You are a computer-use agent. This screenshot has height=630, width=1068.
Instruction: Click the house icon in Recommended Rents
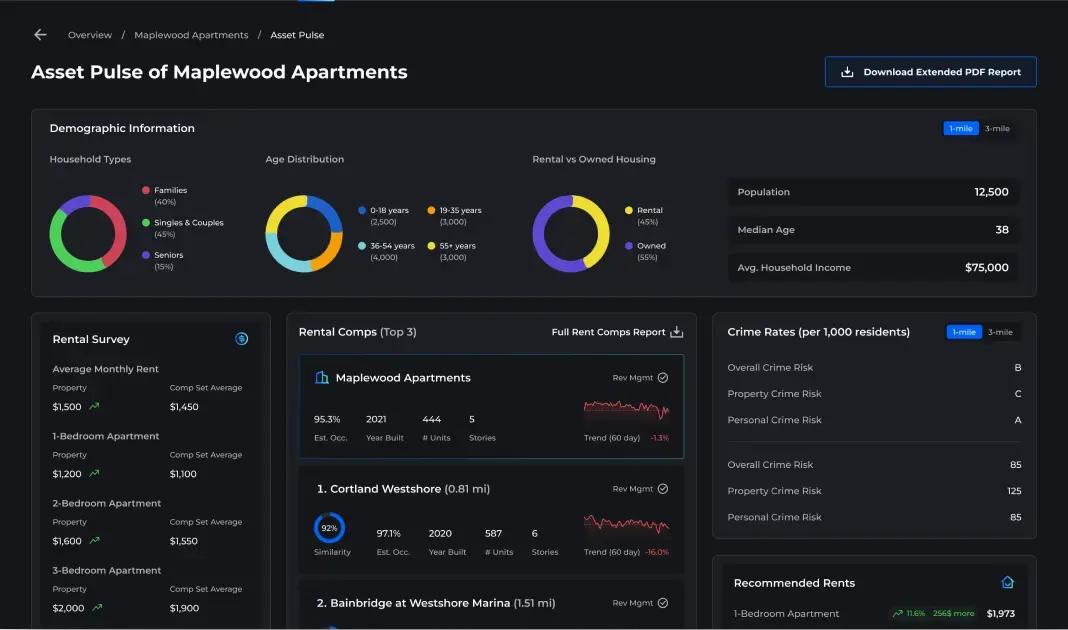tap(1008, 582)
